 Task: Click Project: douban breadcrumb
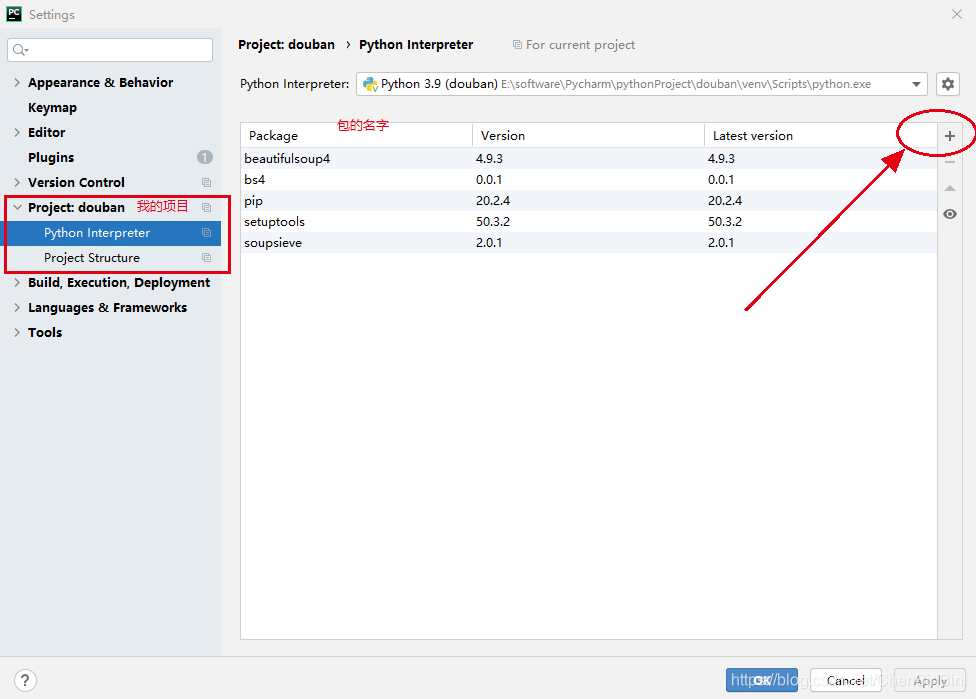click(x=286, y=45)
